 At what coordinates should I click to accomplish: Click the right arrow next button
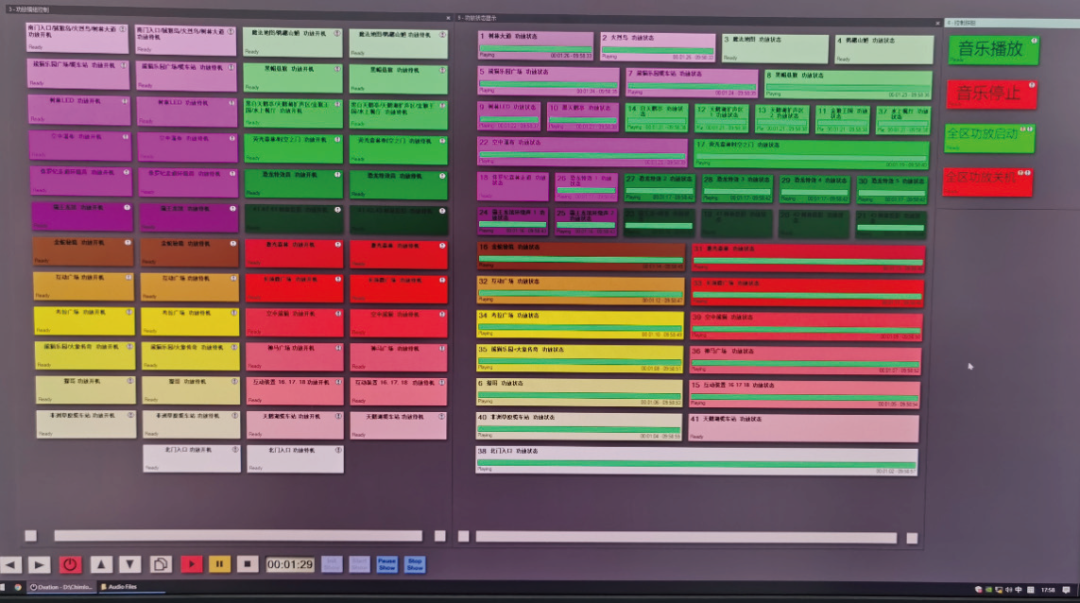click(38, 565)
